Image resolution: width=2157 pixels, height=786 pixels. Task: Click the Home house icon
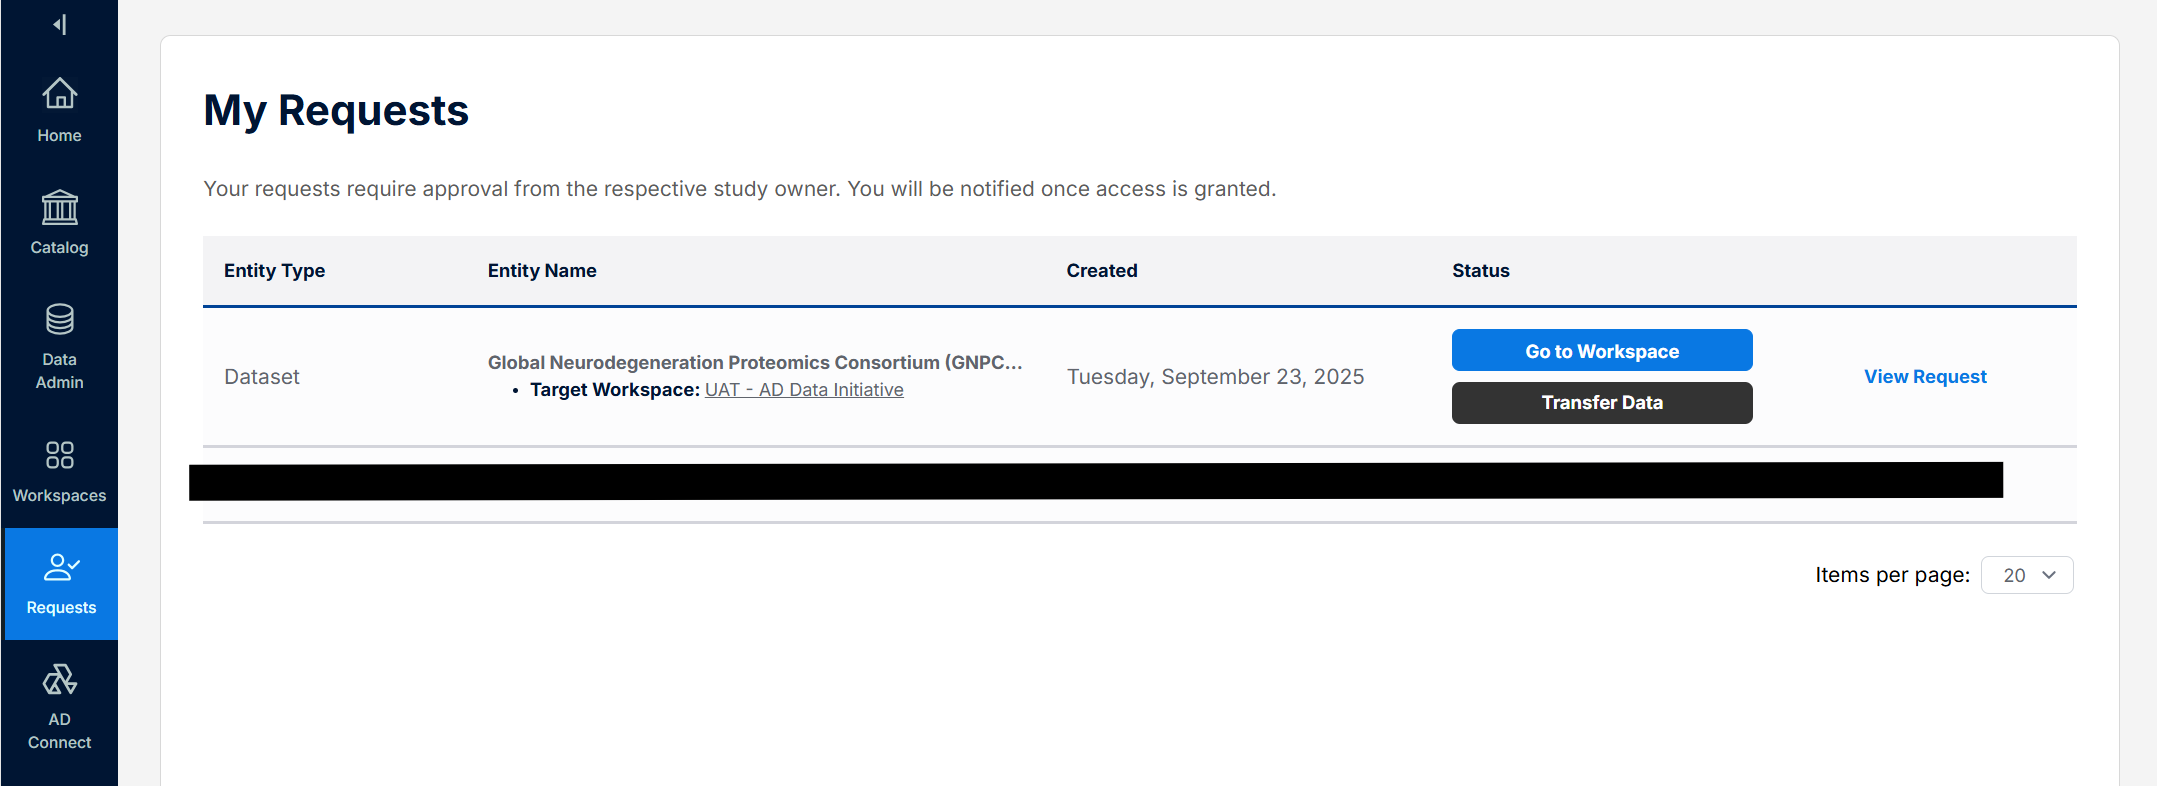pyautogui.click(x=60, y=94)
